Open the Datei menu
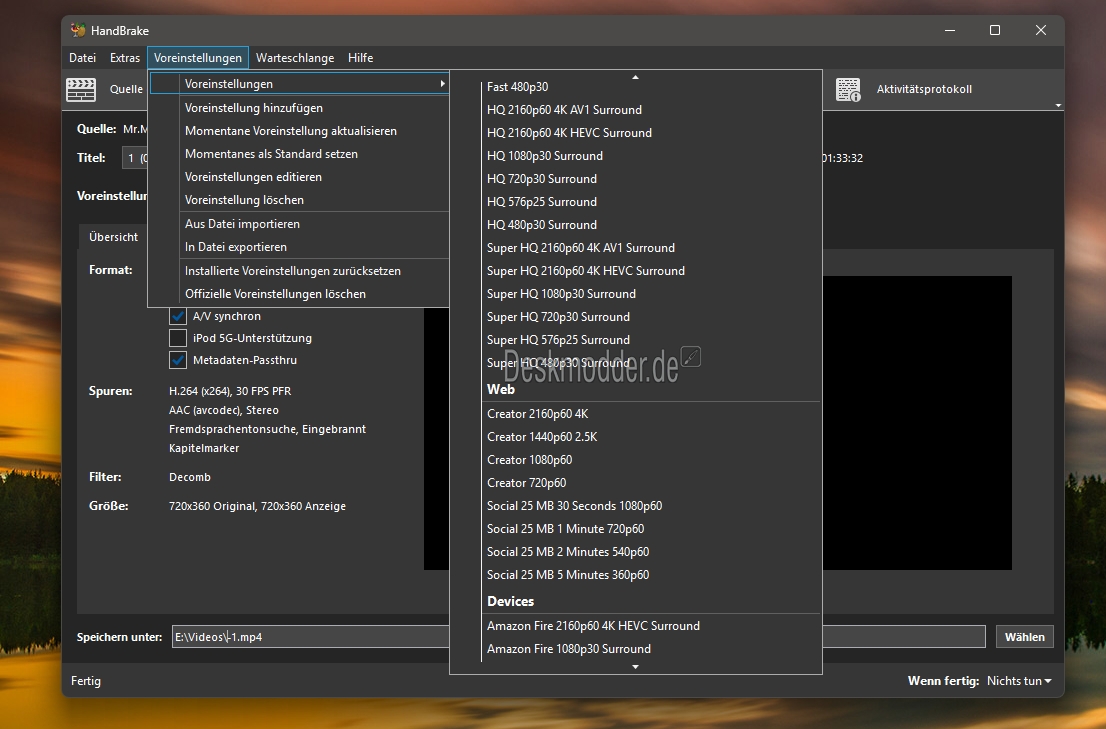 point(83,58)
